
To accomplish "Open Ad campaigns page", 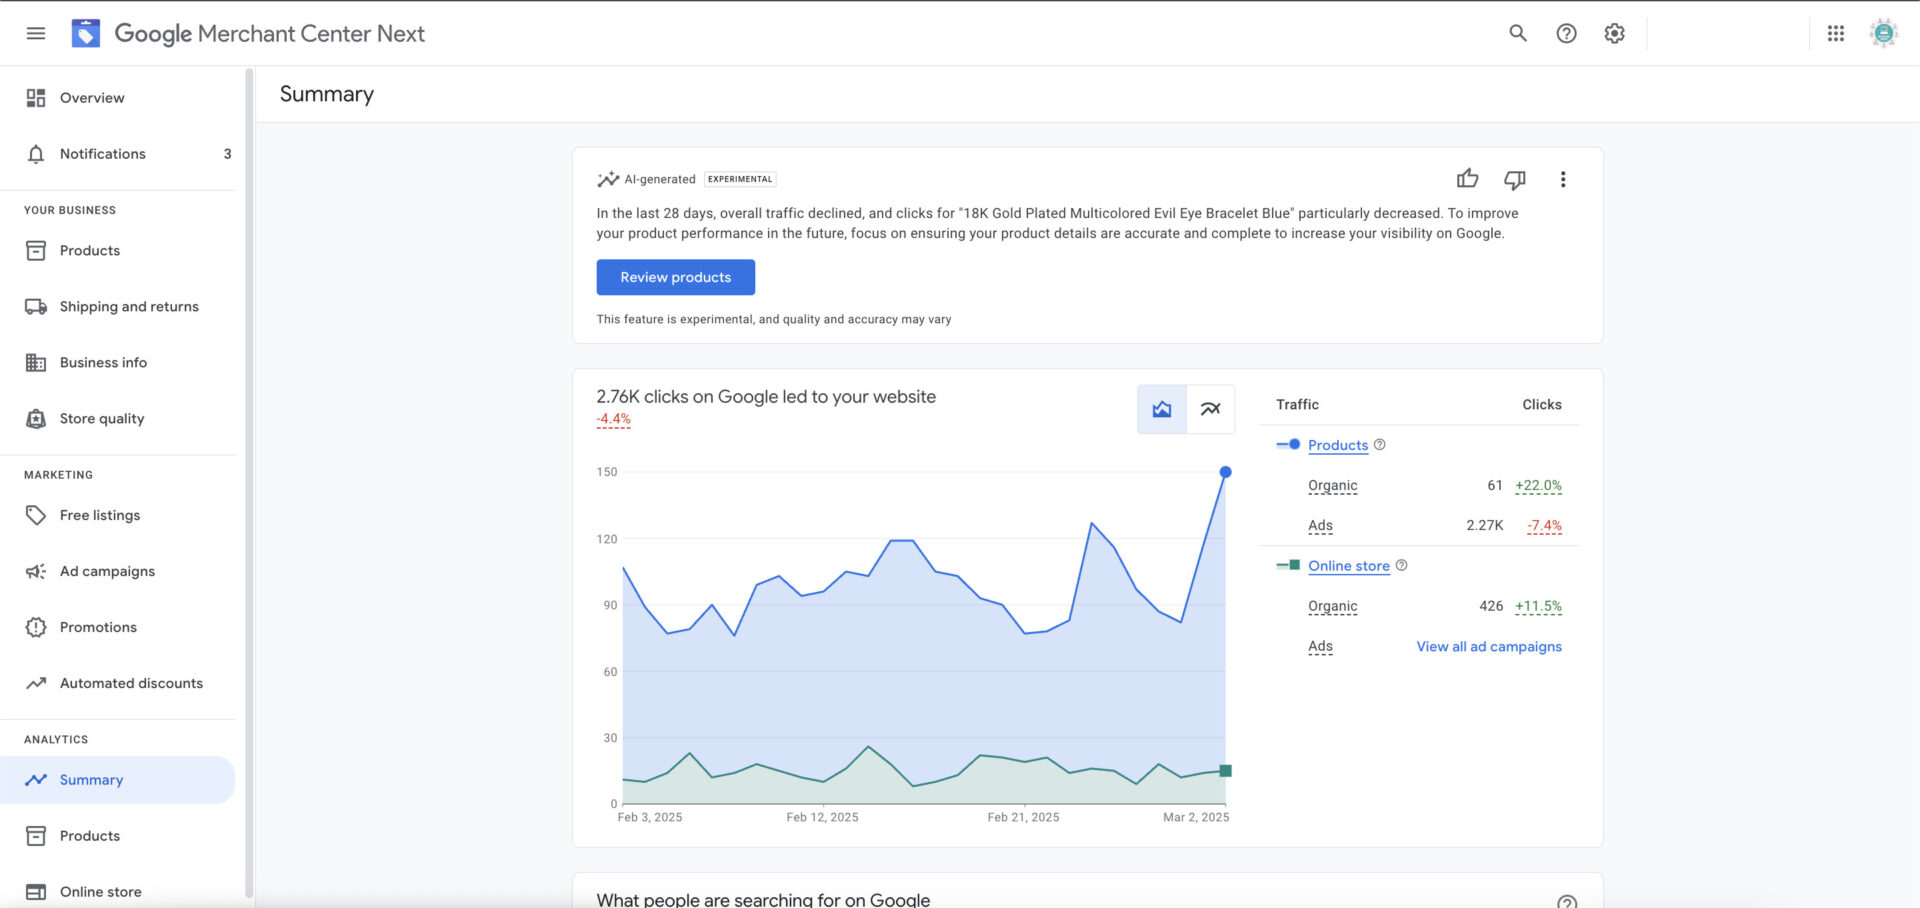I will tap(118, 571).
